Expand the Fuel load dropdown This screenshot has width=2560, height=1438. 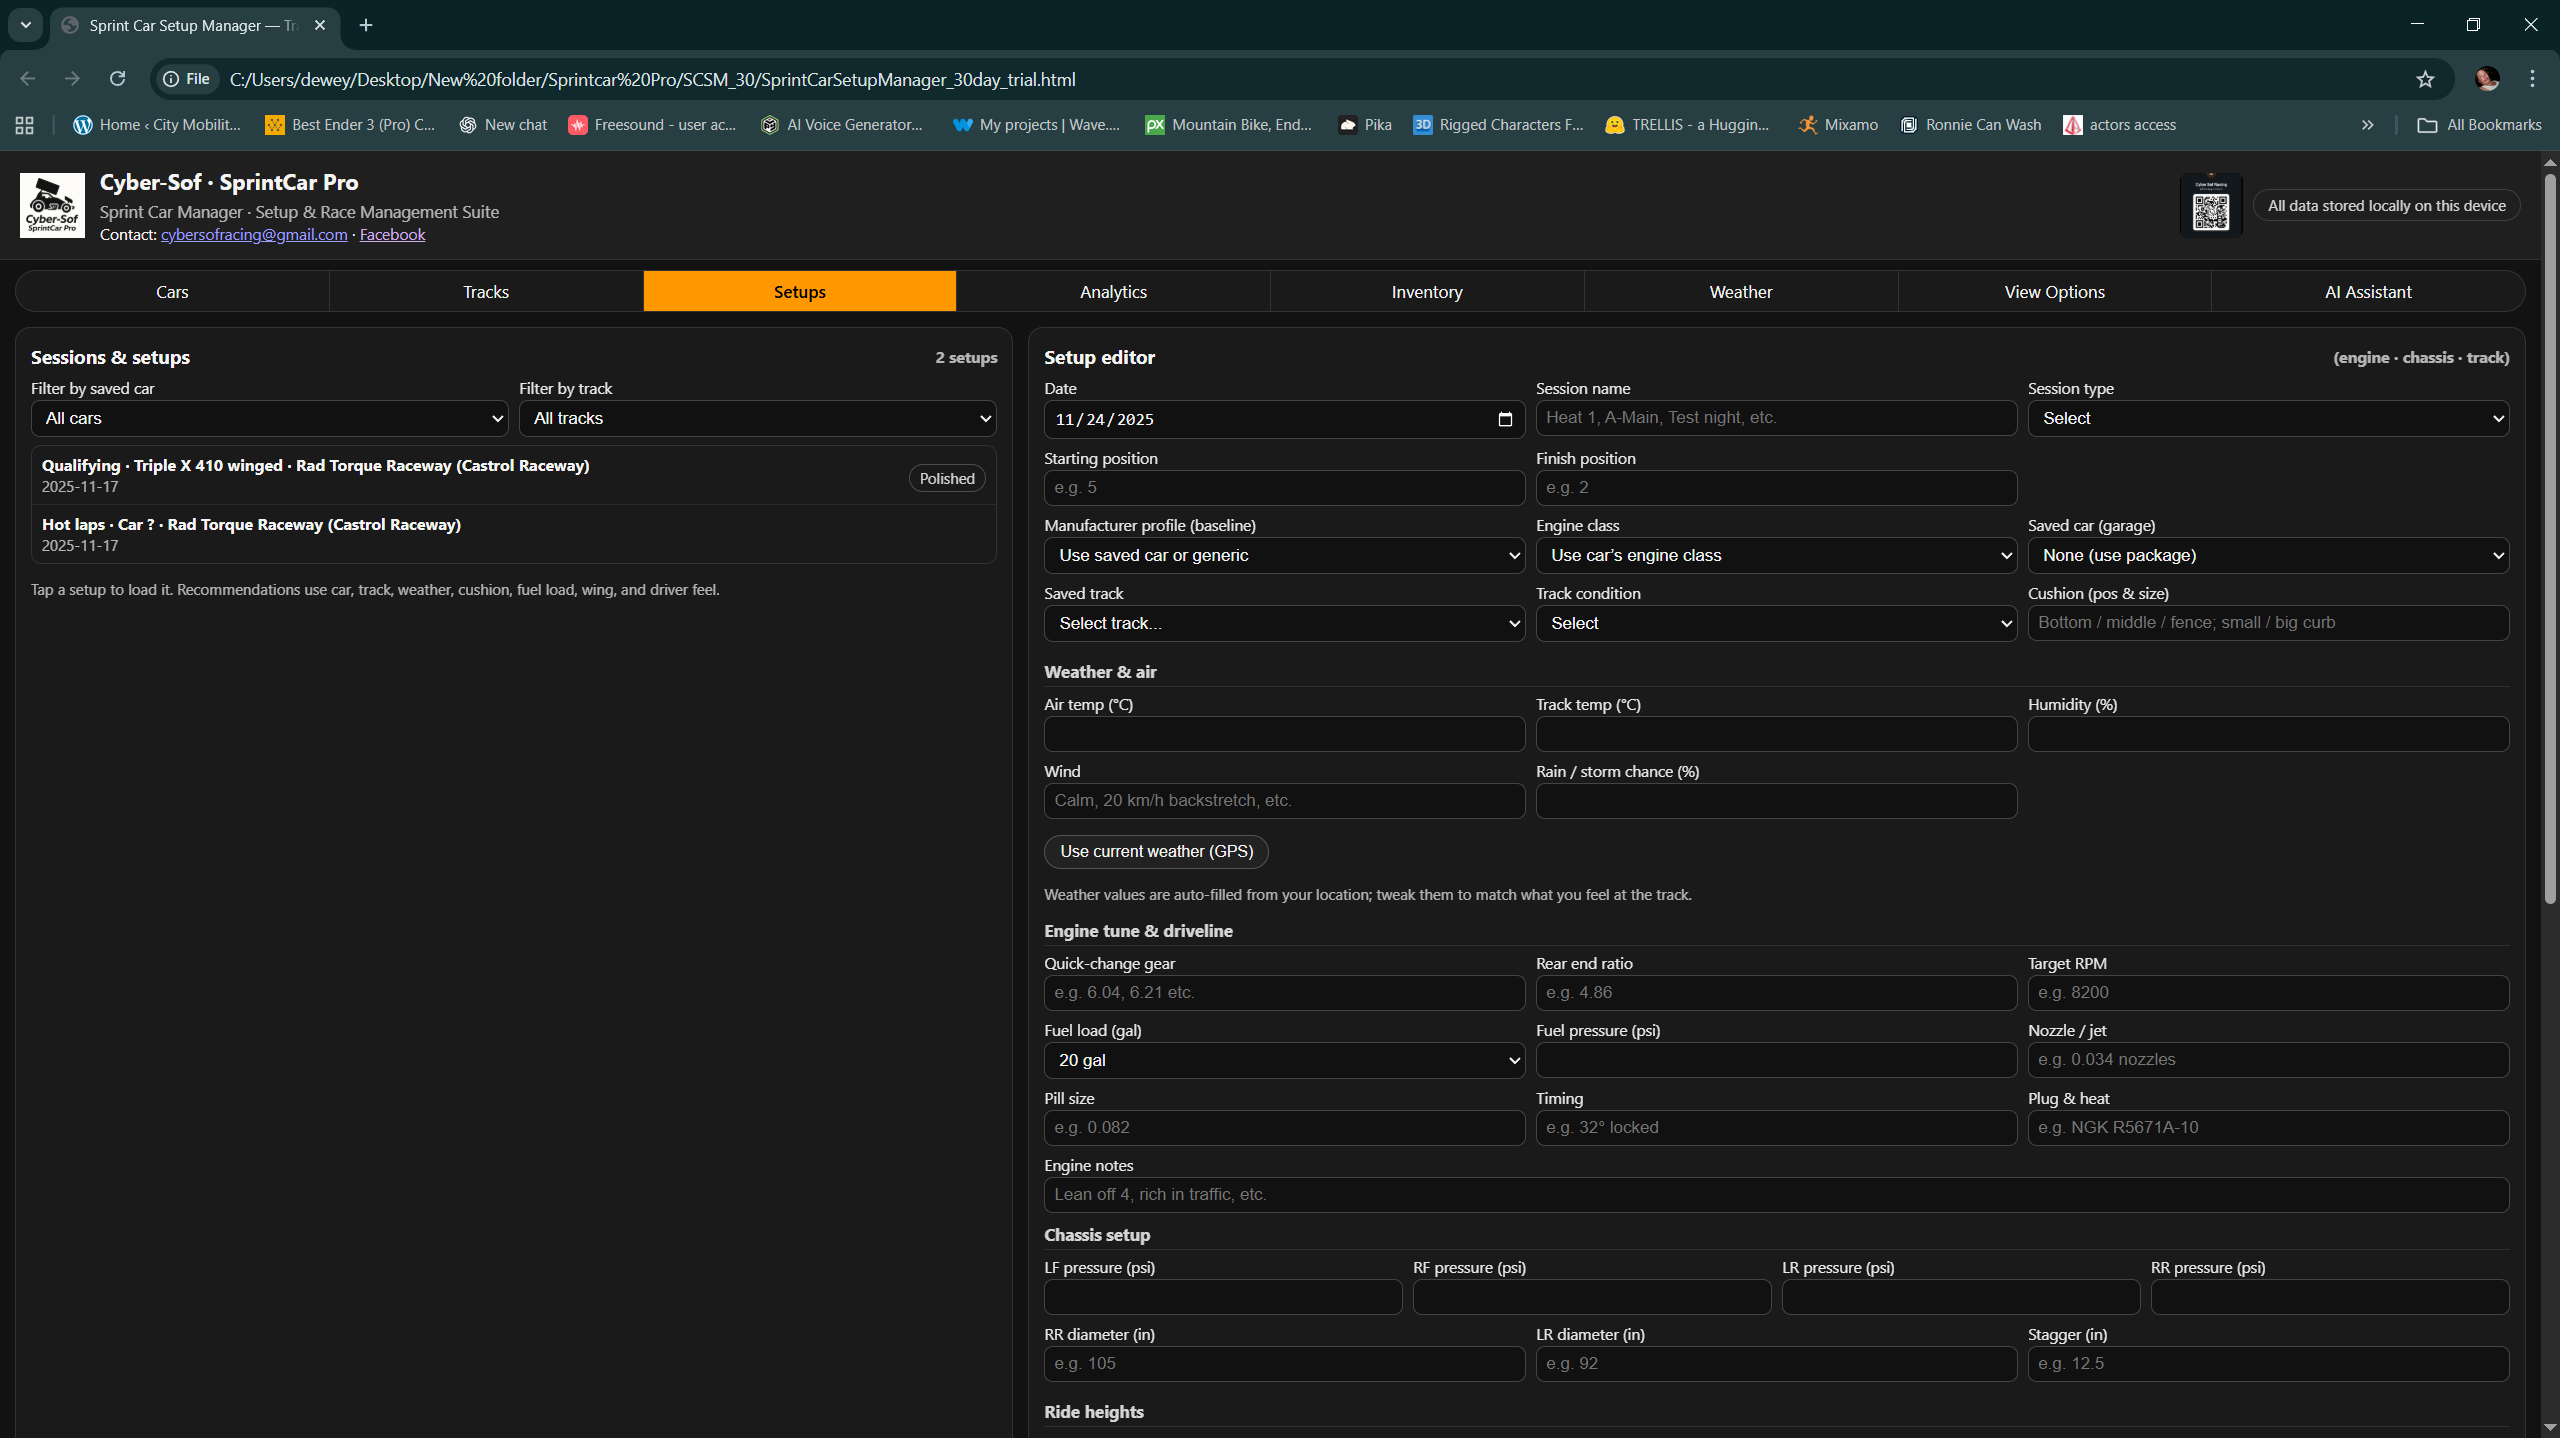click(1284, 1060)
